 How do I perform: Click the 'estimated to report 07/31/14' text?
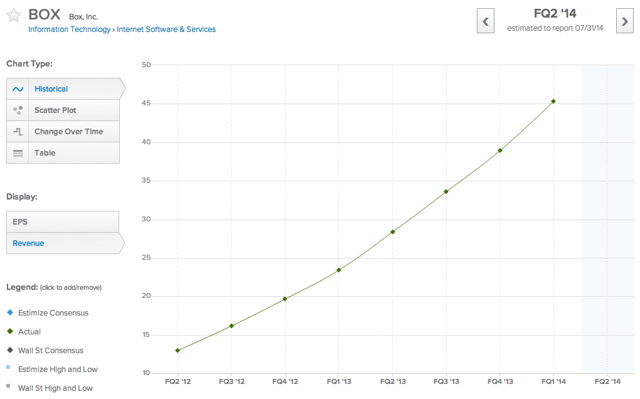tap(555, 28)
